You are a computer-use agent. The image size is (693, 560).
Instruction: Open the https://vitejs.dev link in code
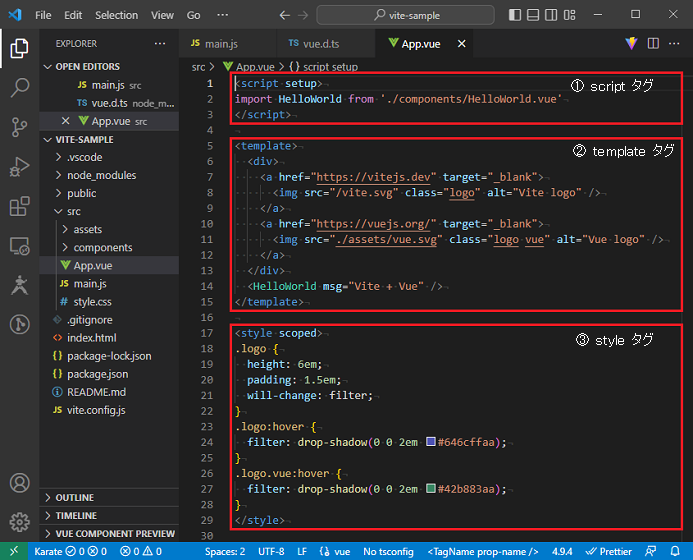point(373,177)
